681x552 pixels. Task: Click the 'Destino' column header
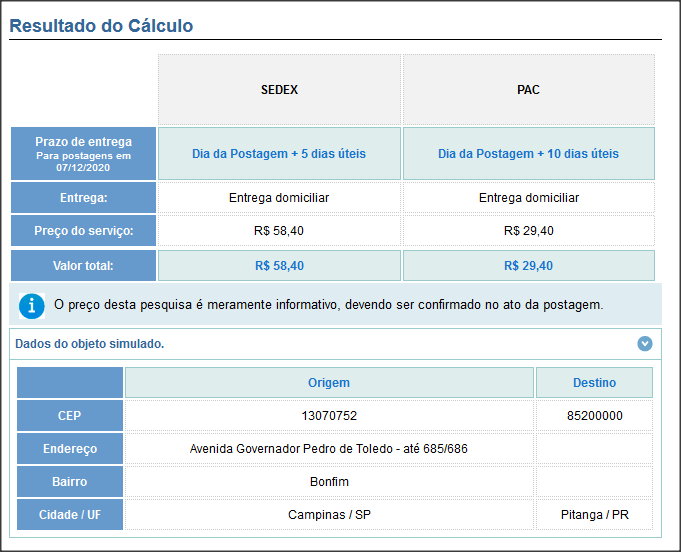[x=595, y=383]
